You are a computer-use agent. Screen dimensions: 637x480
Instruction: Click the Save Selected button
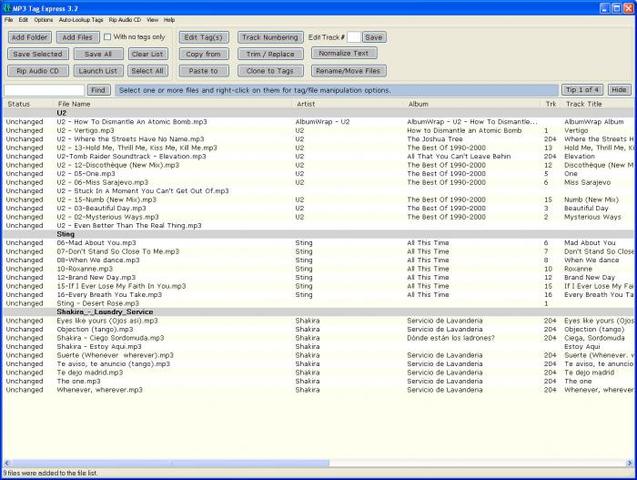[38, 54]
